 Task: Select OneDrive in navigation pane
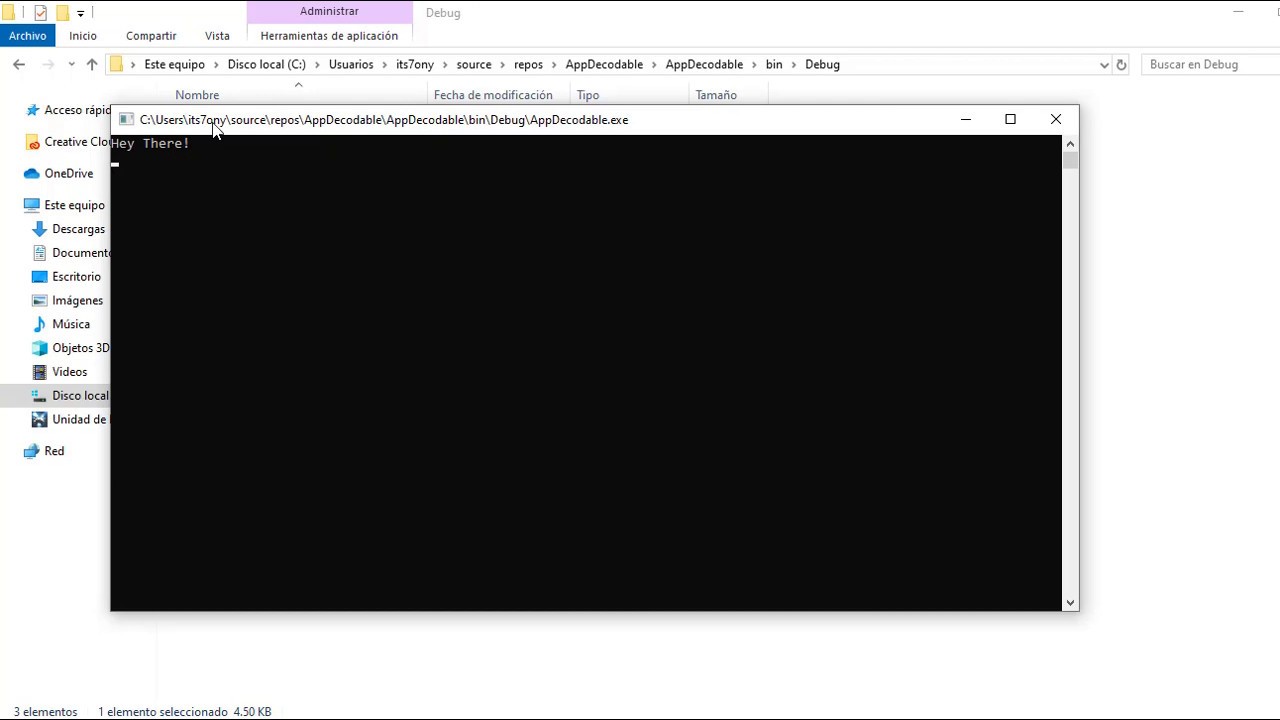[69, 173]
